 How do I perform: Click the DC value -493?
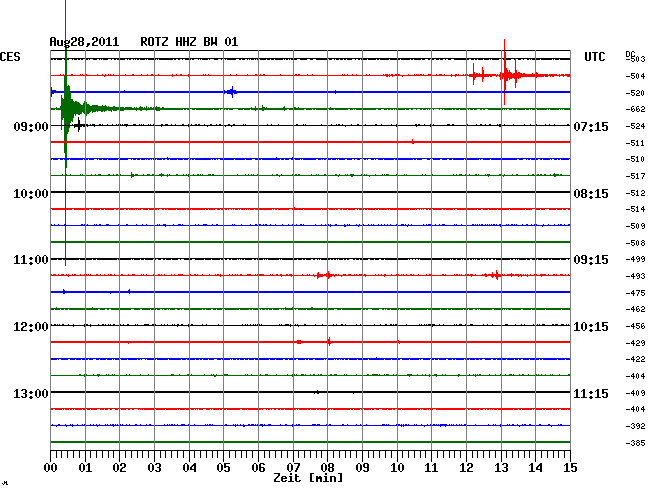pos(635,276)
